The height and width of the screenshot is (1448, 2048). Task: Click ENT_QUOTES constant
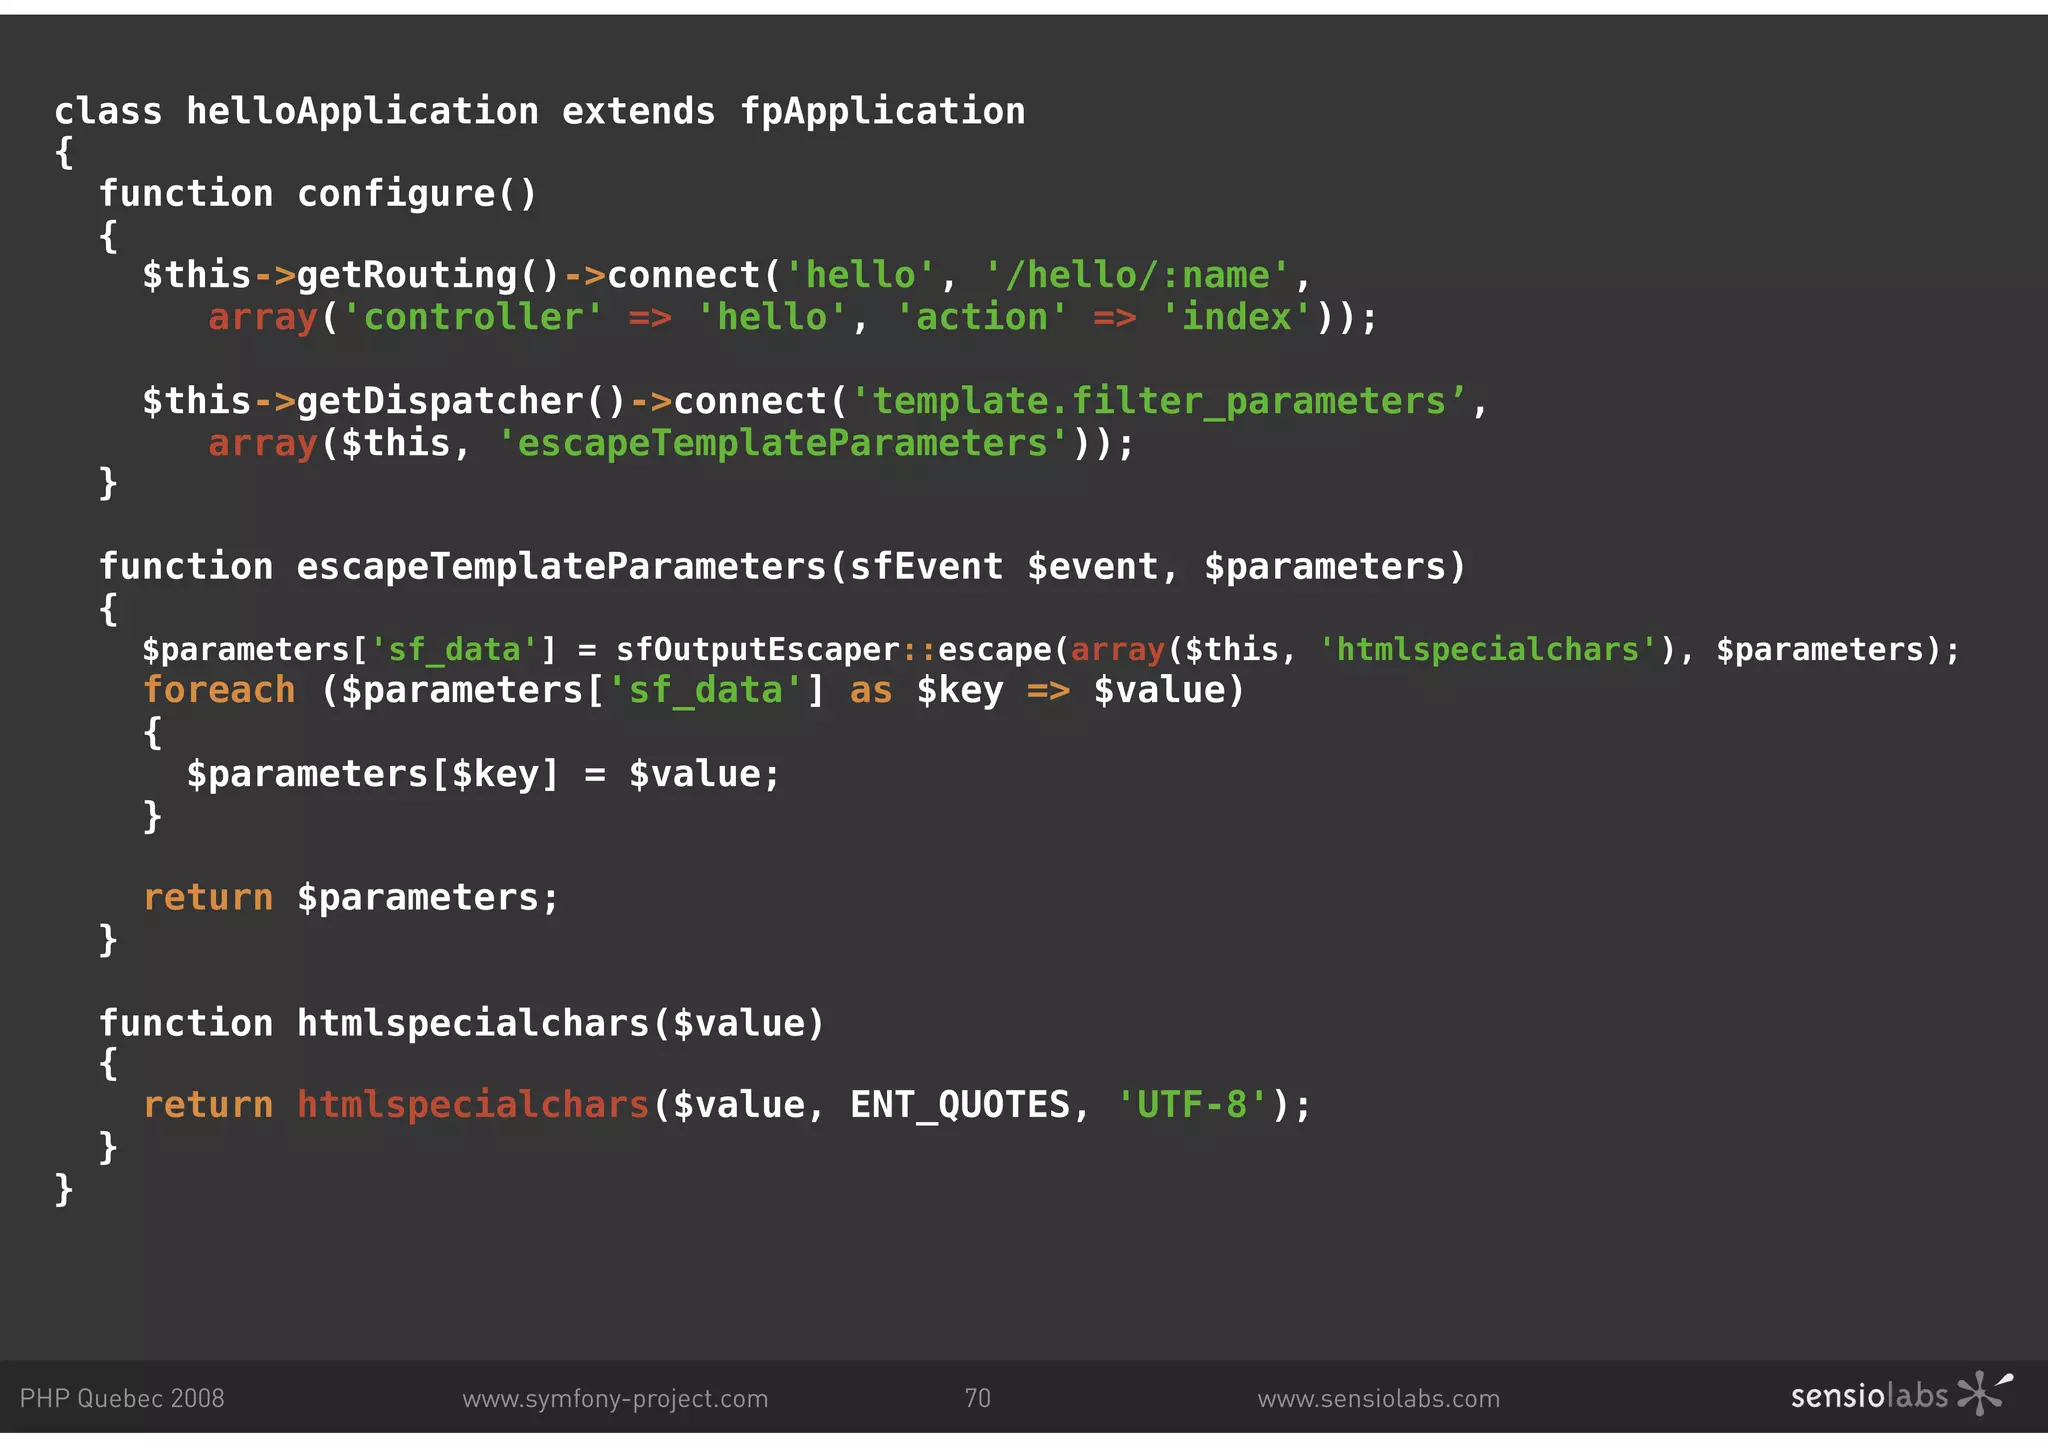(x=959, y=1105)
